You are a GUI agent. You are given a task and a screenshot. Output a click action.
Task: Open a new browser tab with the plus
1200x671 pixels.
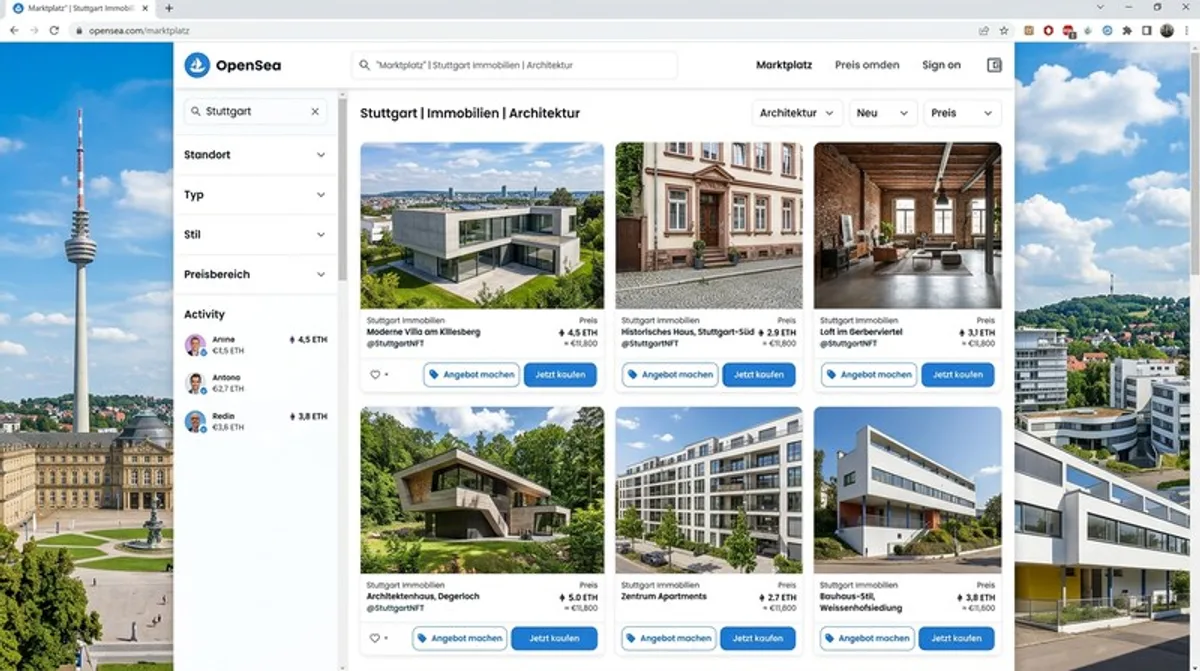[x=168, y=8]
